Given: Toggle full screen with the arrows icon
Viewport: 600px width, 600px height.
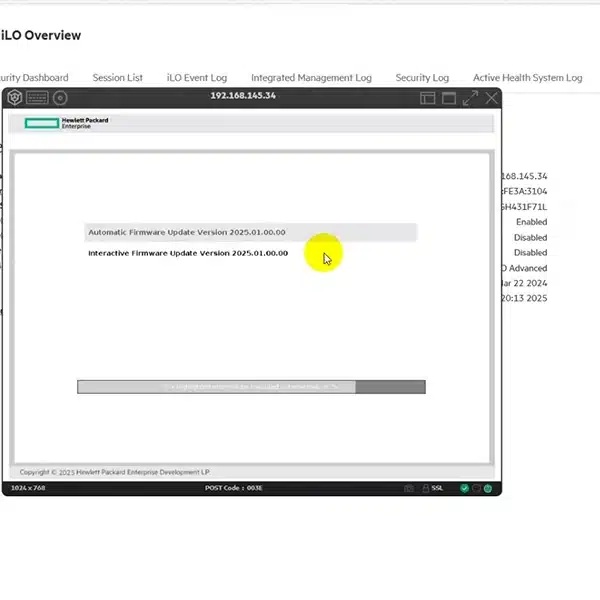Looking at the screenshot, I should 470,98.
